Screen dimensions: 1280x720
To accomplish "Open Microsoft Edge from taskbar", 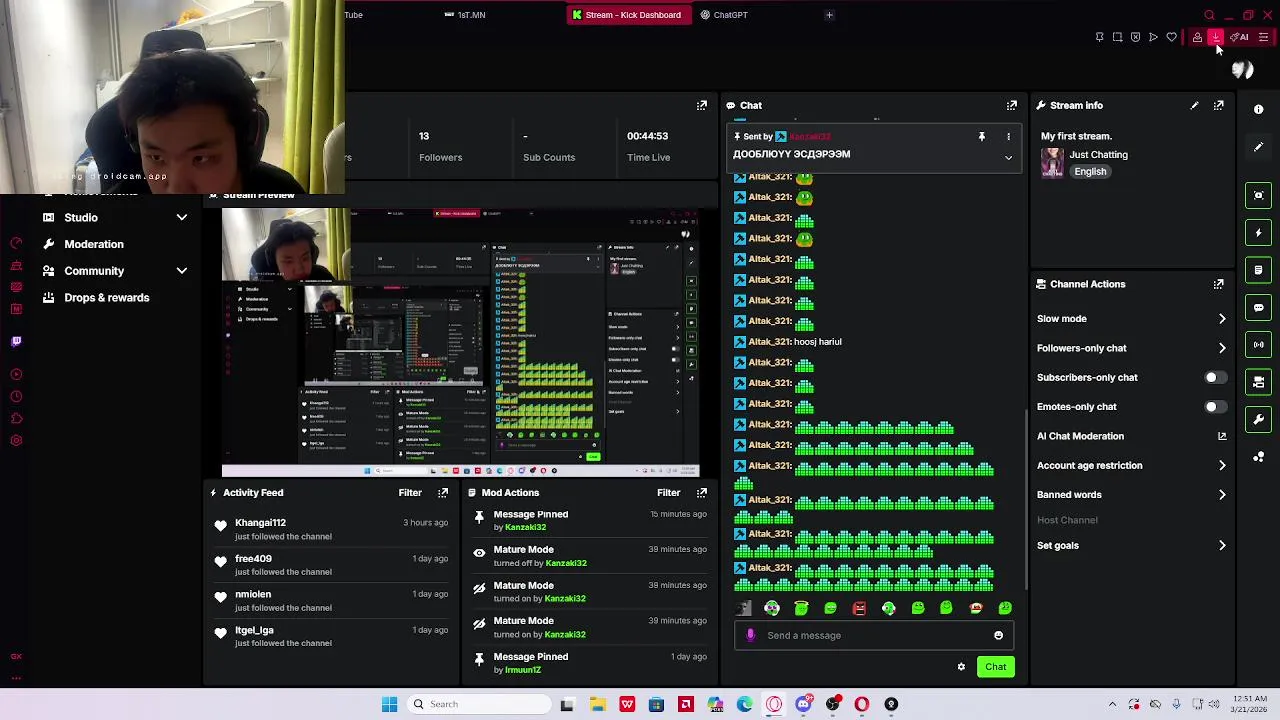I will [x=745, y=704].
